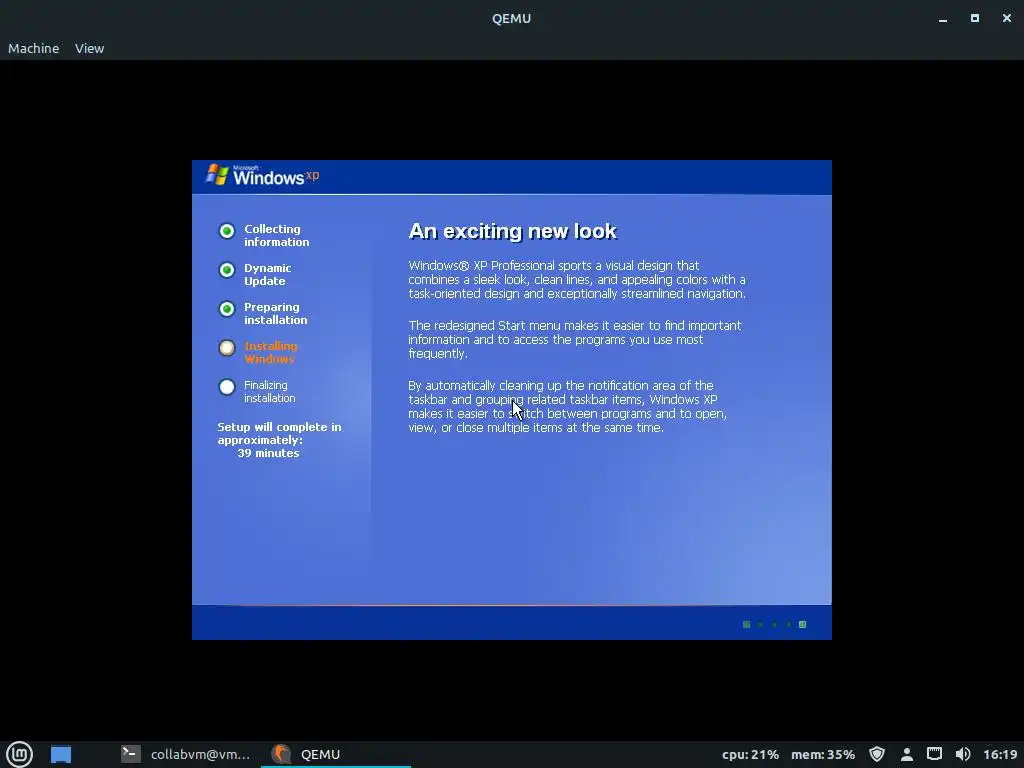
Task: Click the Installing Windows step indicator
Action: (x=227, y=348)
